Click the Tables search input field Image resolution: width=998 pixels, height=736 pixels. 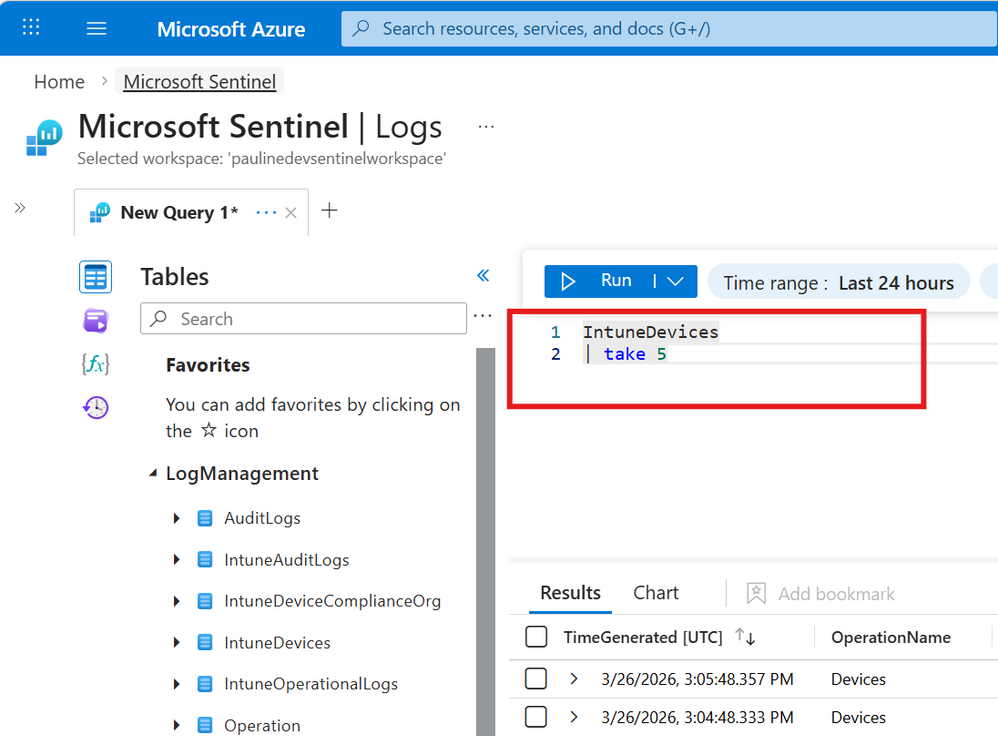click(303, 319)
